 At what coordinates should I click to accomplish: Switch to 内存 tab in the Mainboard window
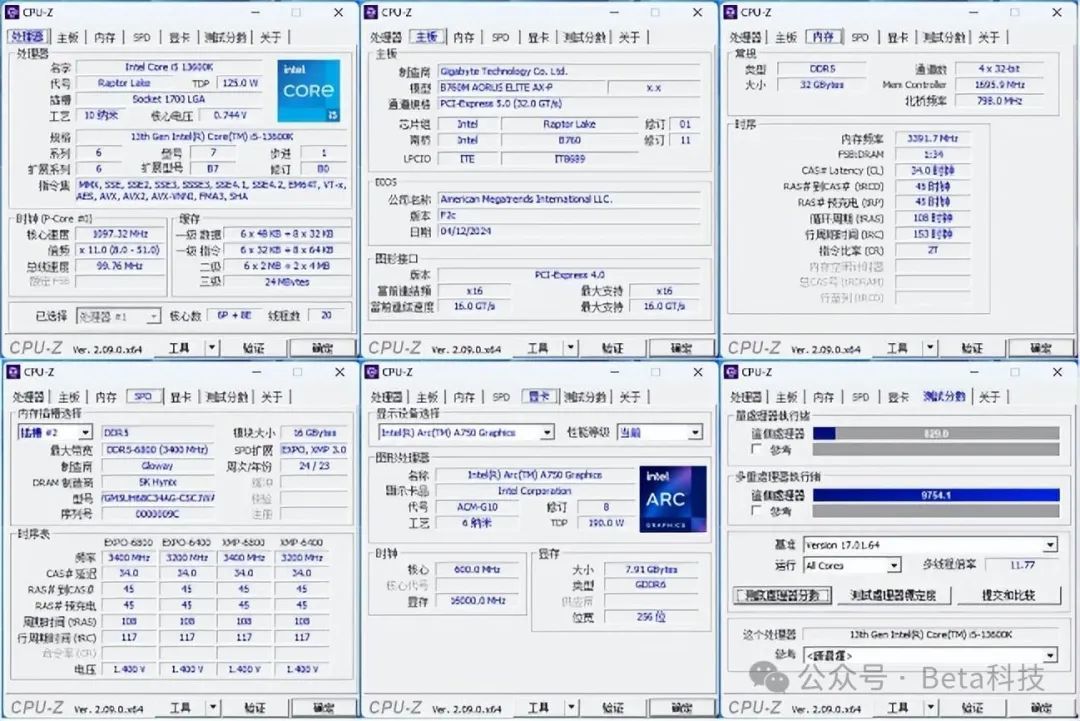464,37
